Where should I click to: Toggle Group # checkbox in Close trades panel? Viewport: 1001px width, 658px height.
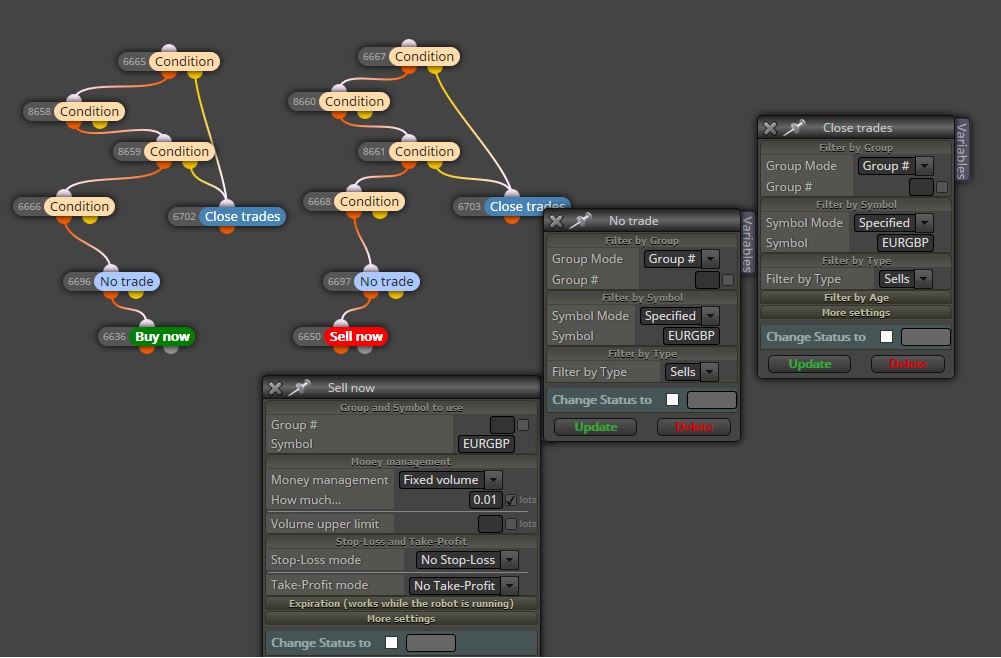click(942, 187)
